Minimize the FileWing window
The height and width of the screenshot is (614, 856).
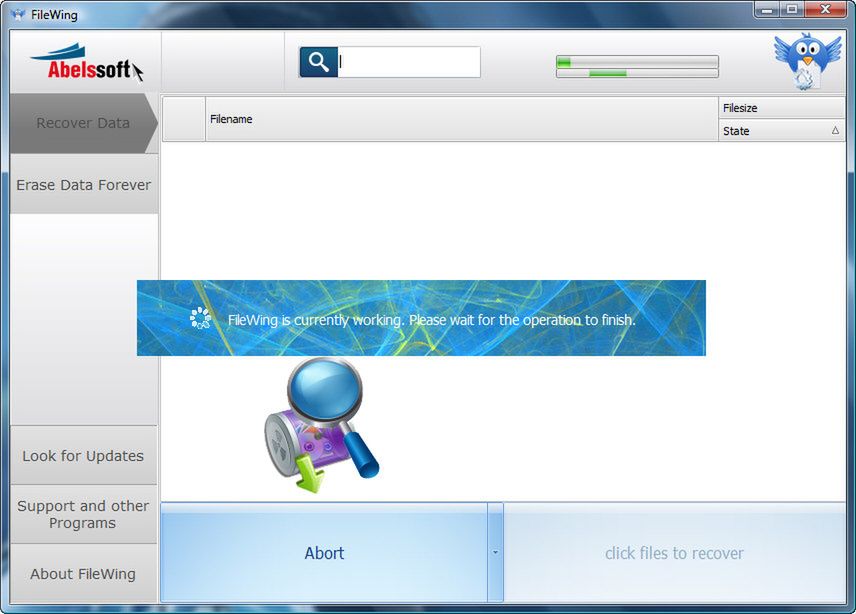click(x=767, y=10)
